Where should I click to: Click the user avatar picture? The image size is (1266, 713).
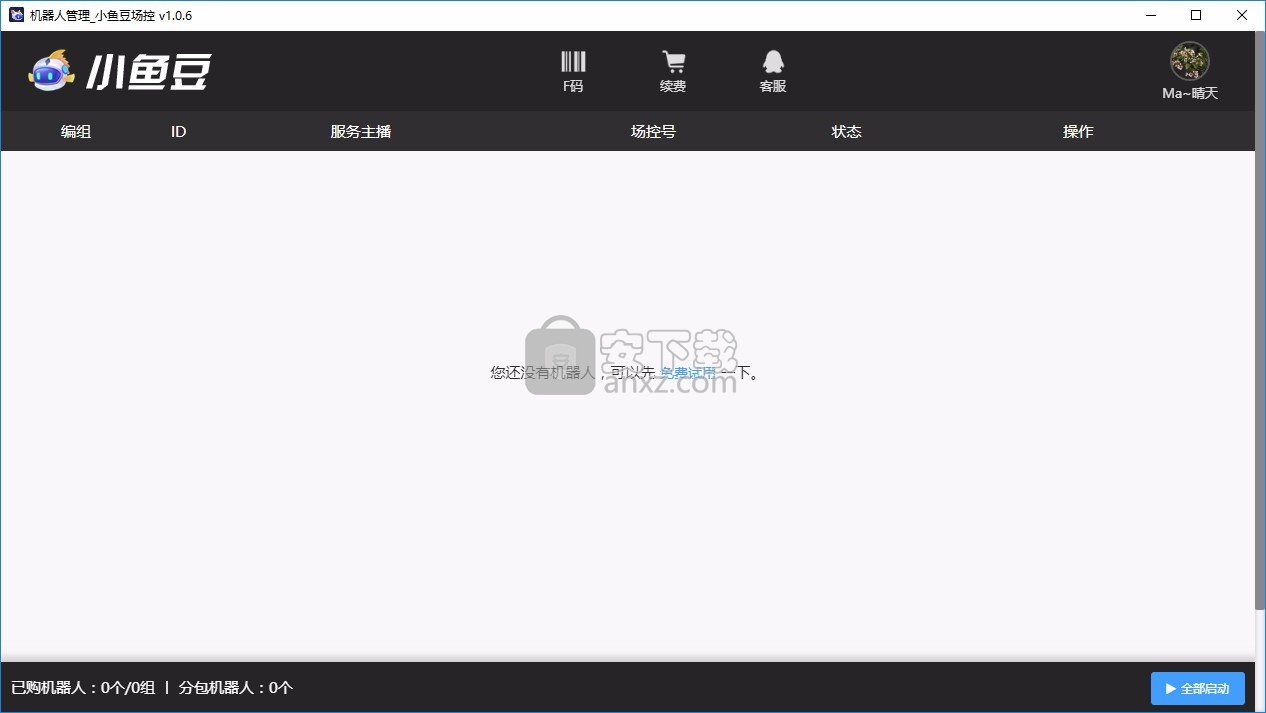(x=1190, y=62)
